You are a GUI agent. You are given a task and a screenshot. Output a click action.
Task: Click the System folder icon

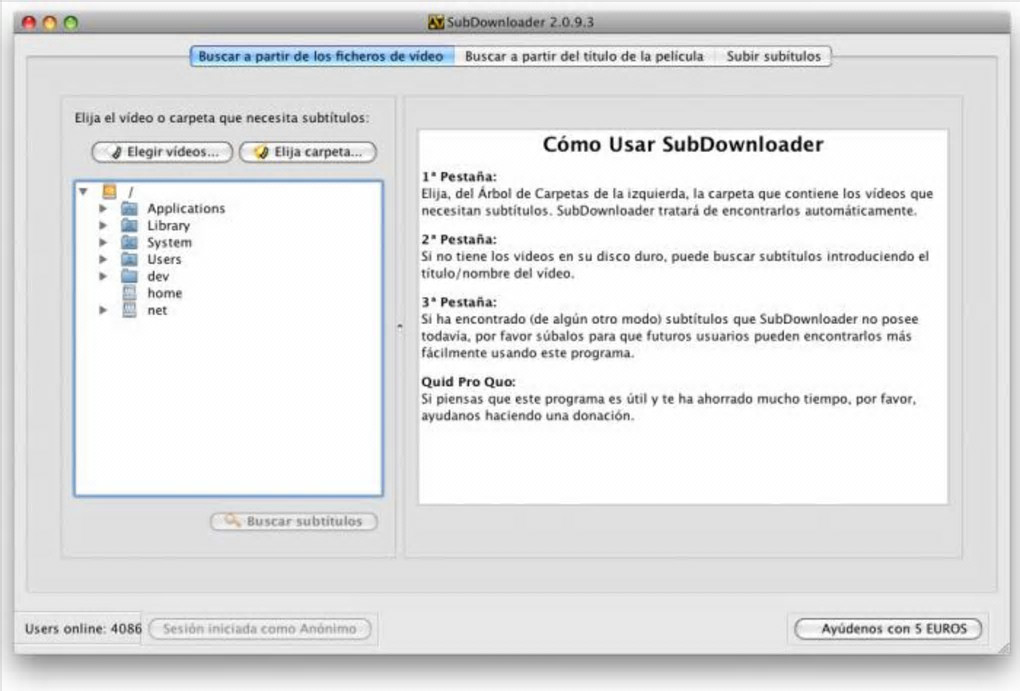click(129, 242)
